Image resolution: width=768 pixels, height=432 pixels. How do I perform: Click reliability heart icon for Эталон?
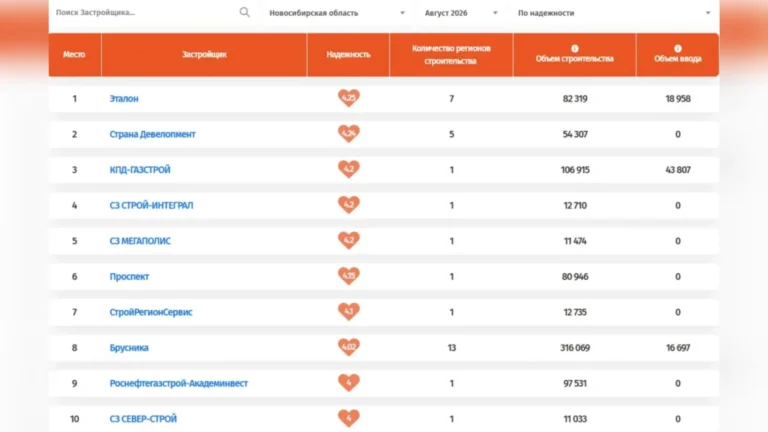coord(349,98)
